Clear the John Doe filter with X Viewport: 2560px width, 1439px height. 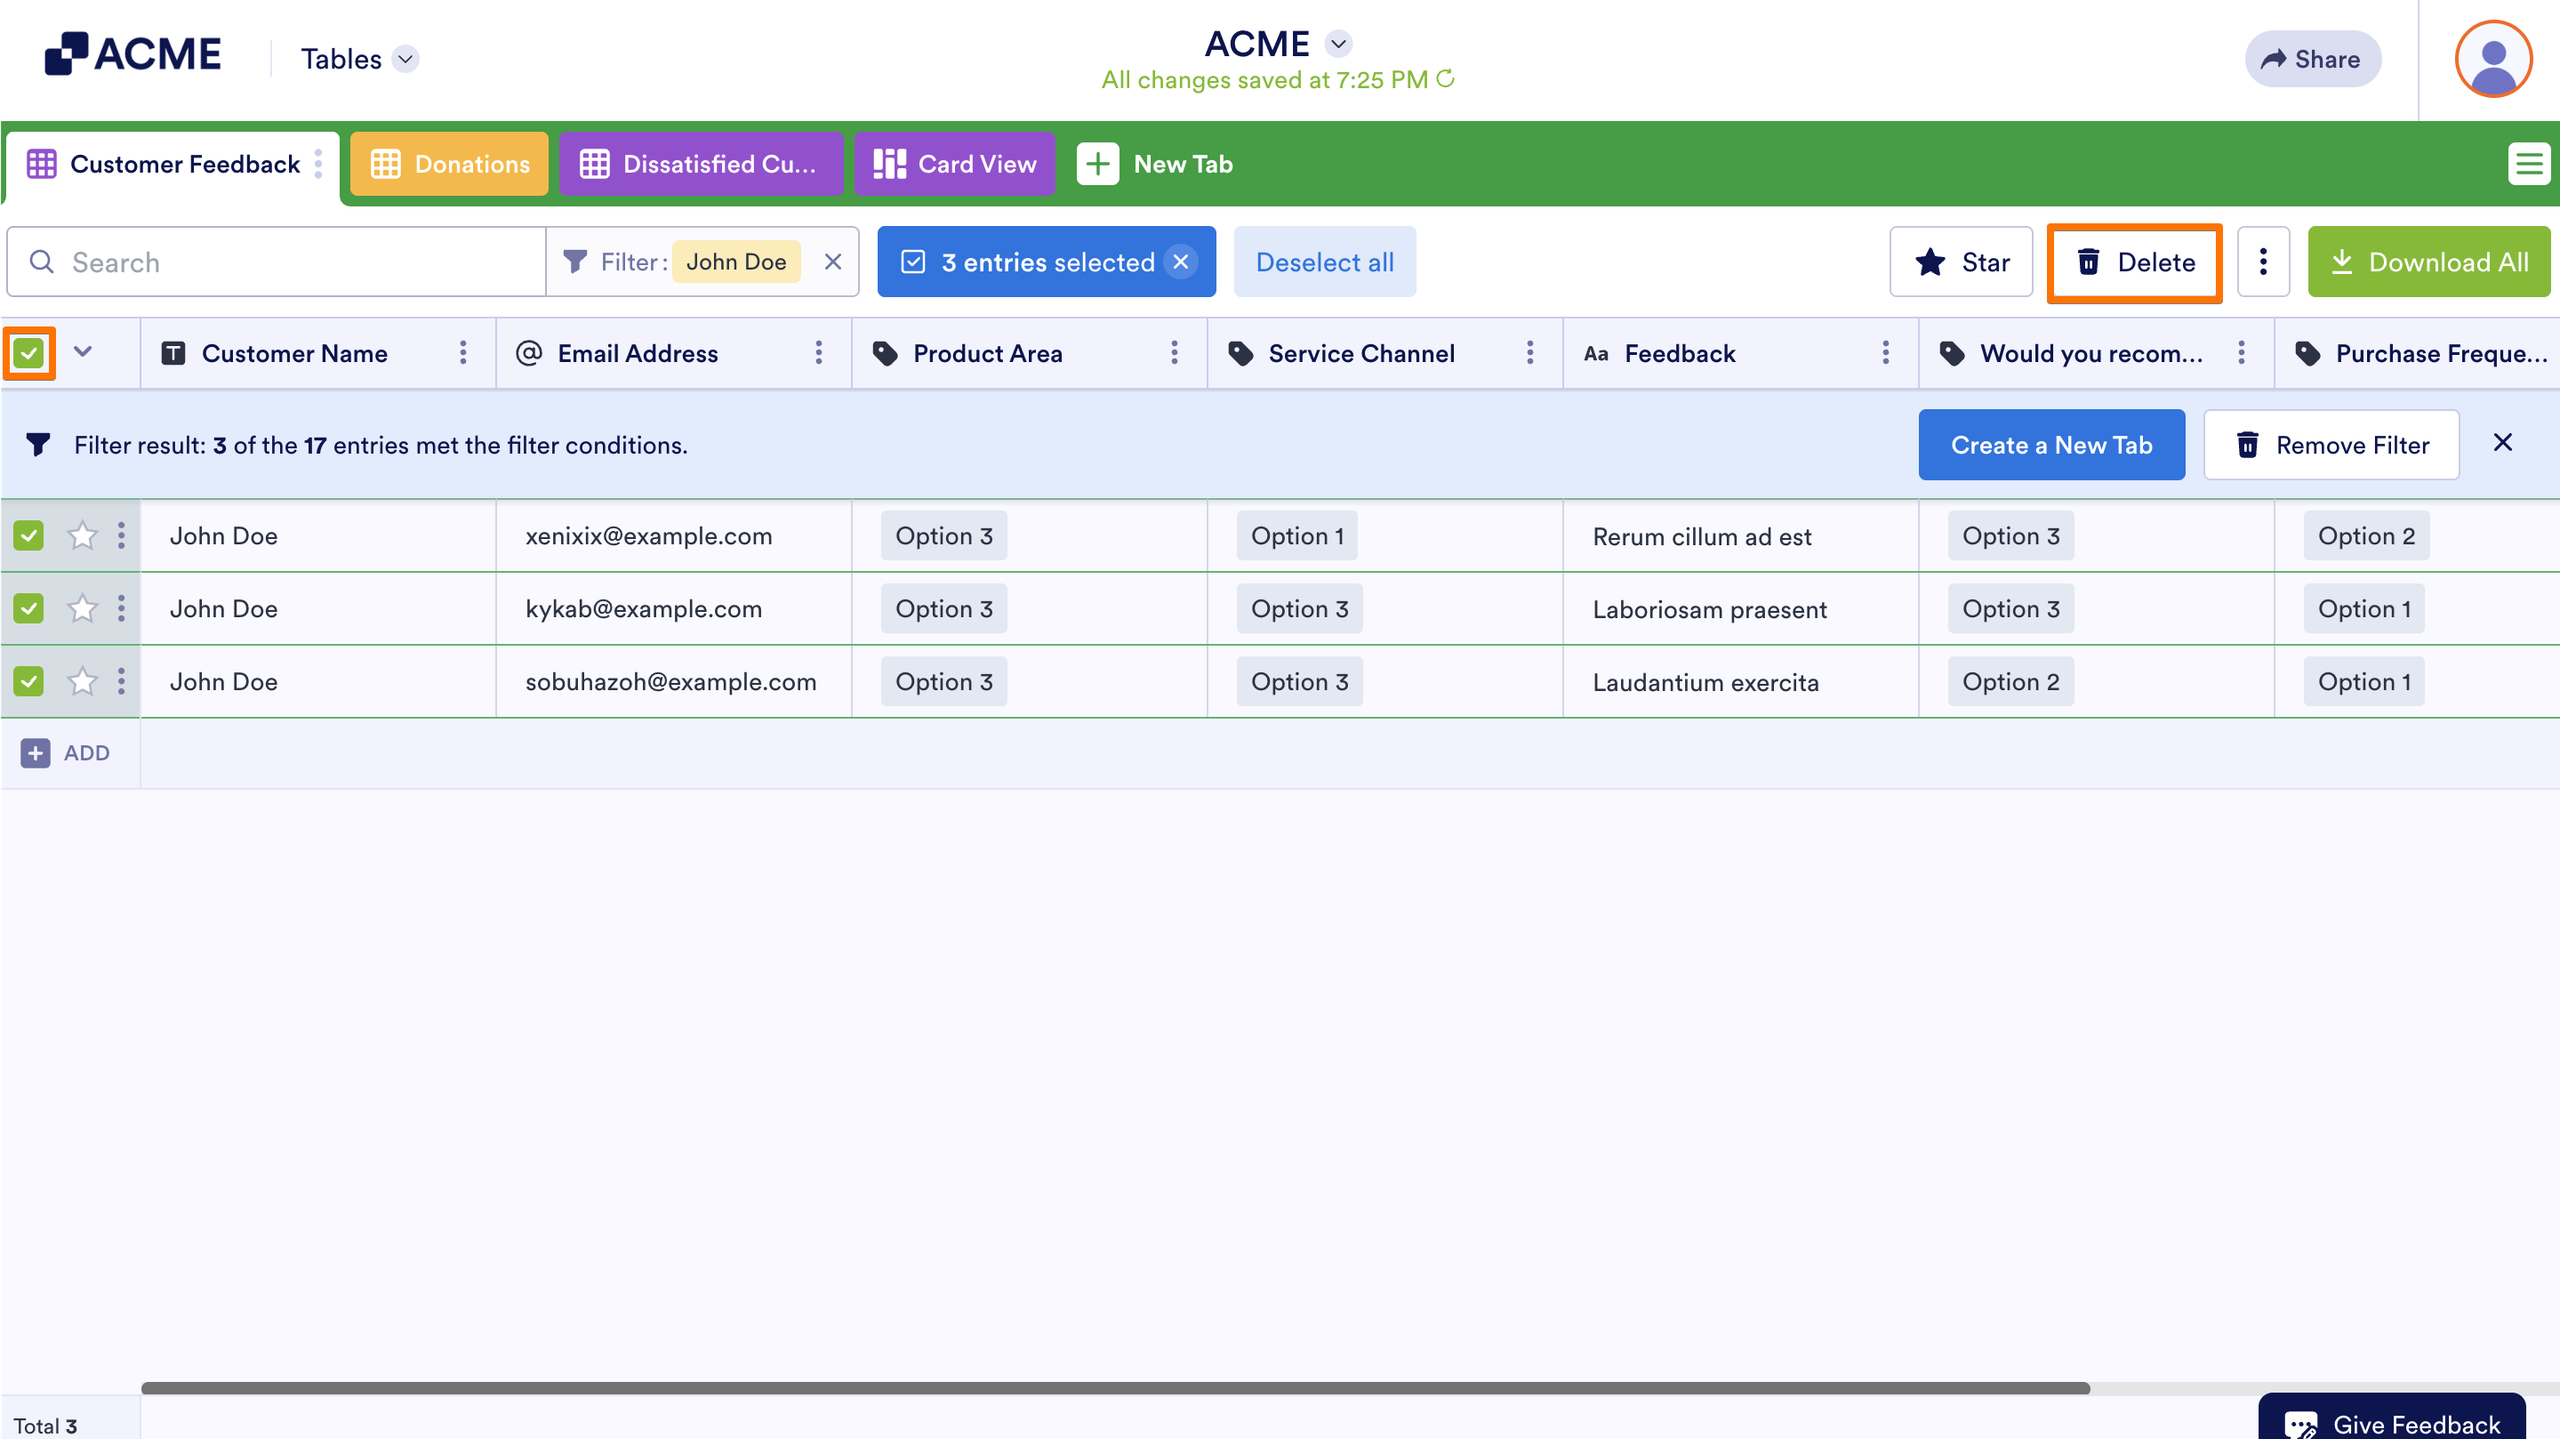click(x=833, y=262)
